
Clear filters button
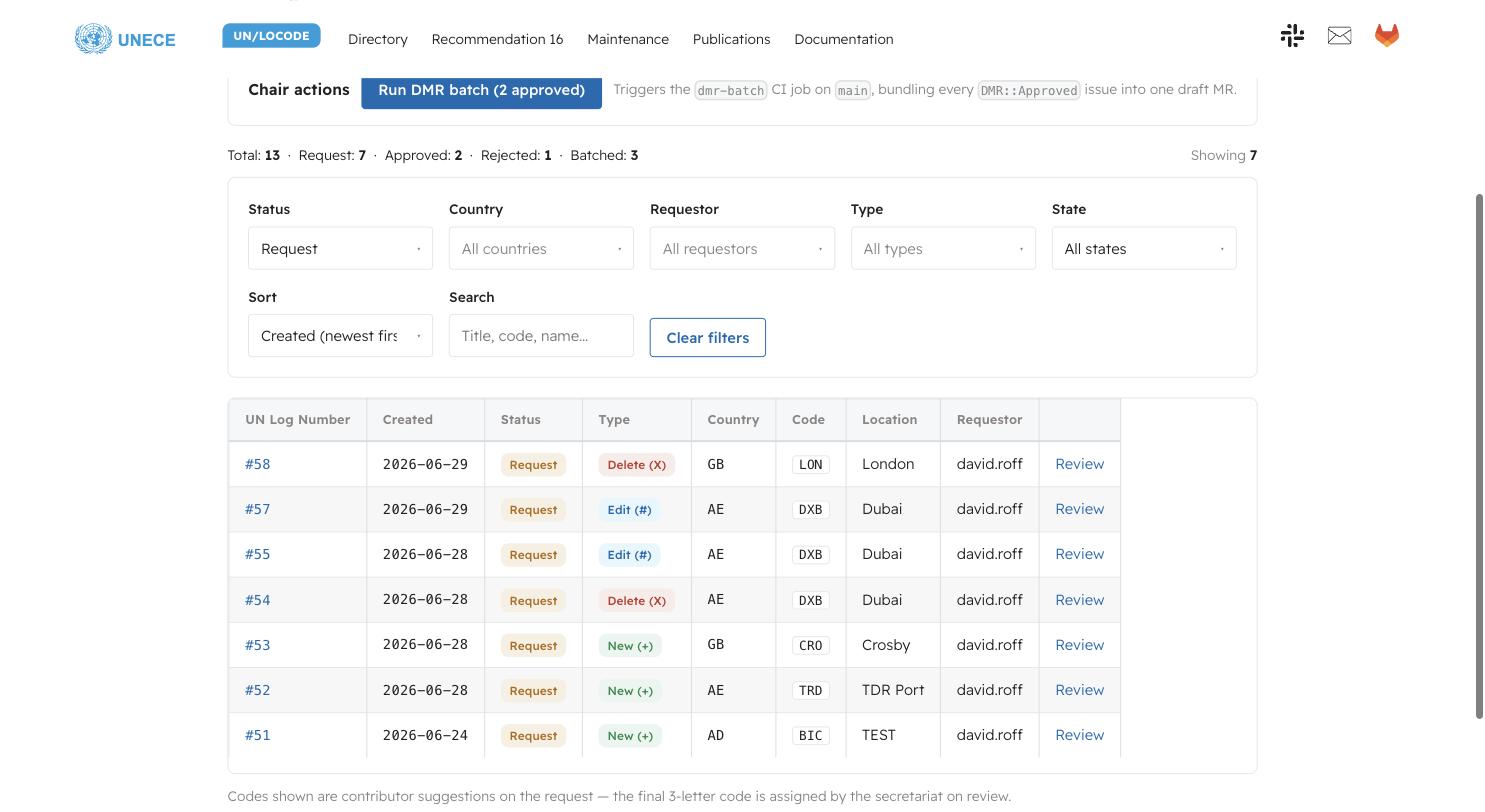708,337
